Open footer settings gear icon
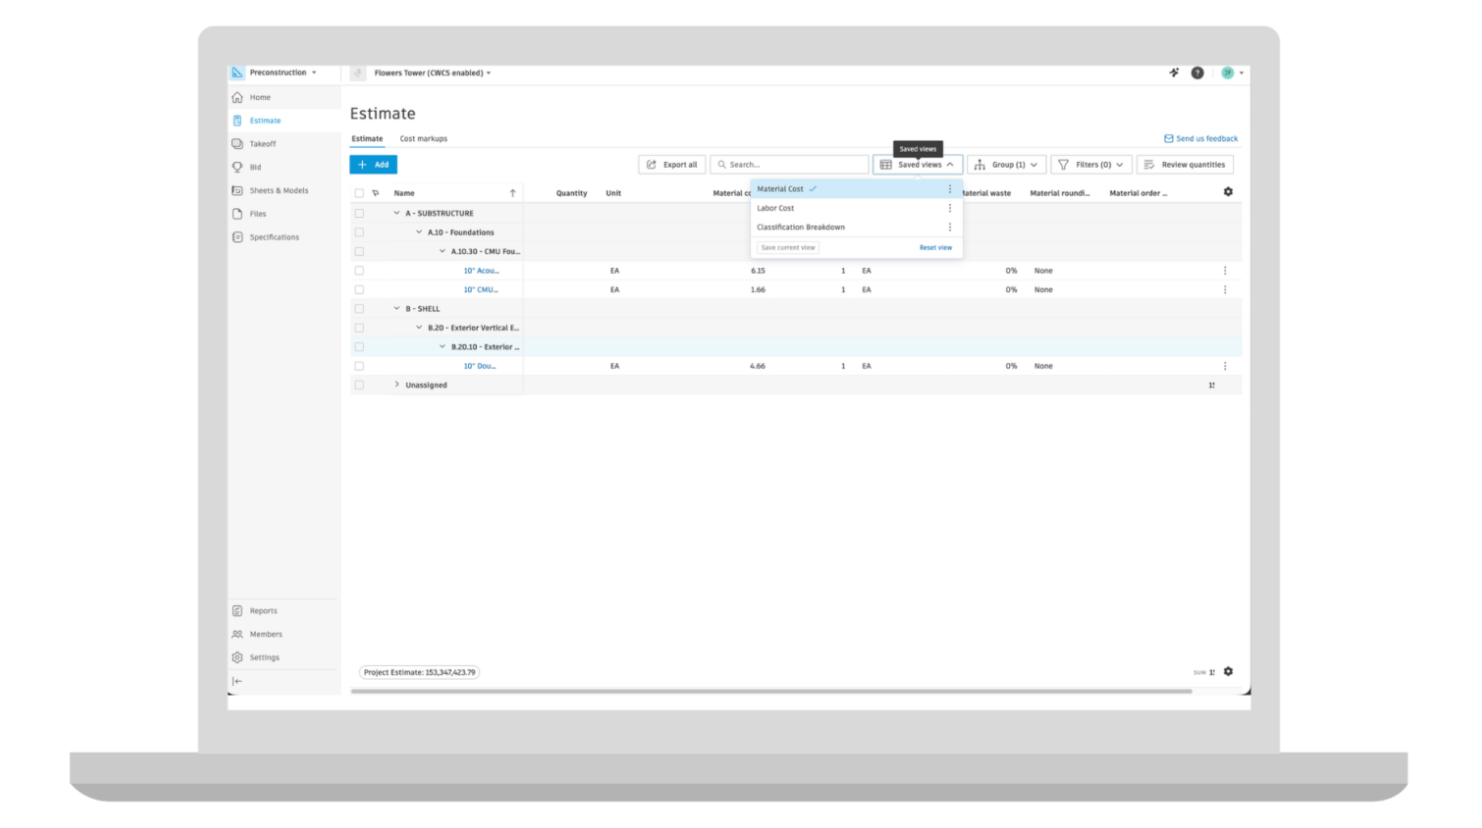The width and height of the screenshot is (1482, 828). click(x=1228, y=672)
